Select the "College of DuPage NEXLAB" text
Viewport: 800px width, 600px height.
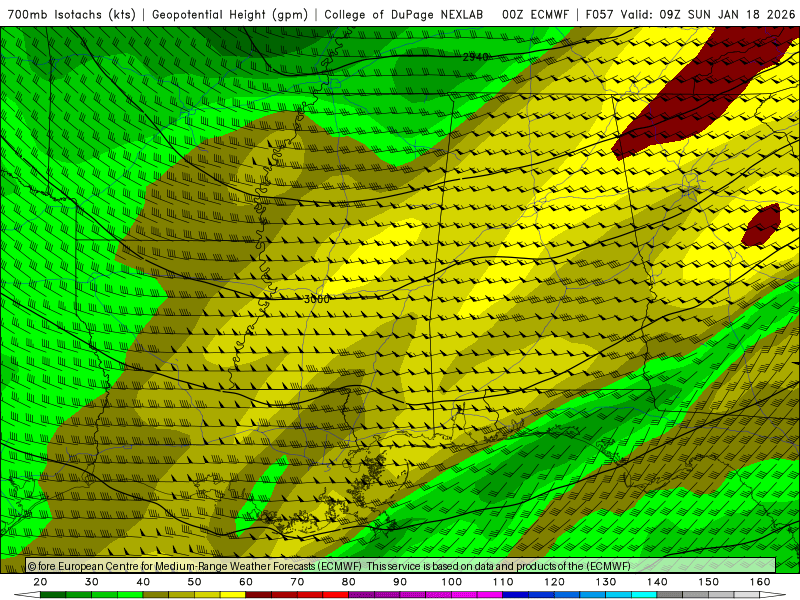tap(404, 14)
